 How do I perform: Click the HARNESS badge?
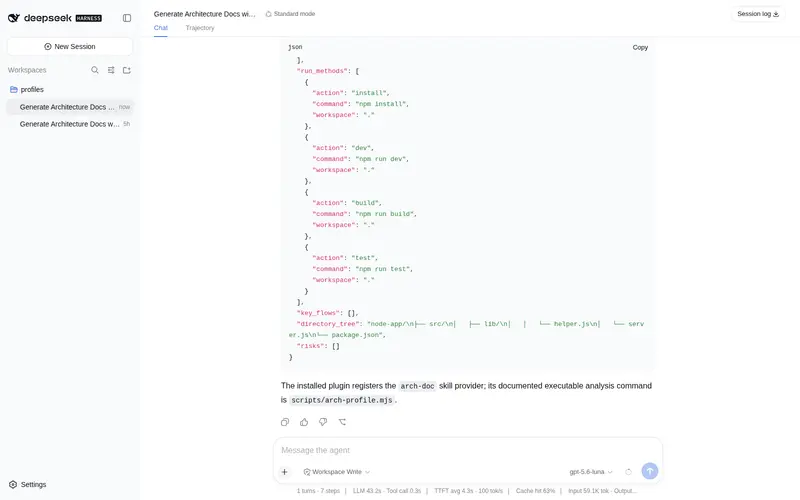pyautogui.click(x=89, y=18)
